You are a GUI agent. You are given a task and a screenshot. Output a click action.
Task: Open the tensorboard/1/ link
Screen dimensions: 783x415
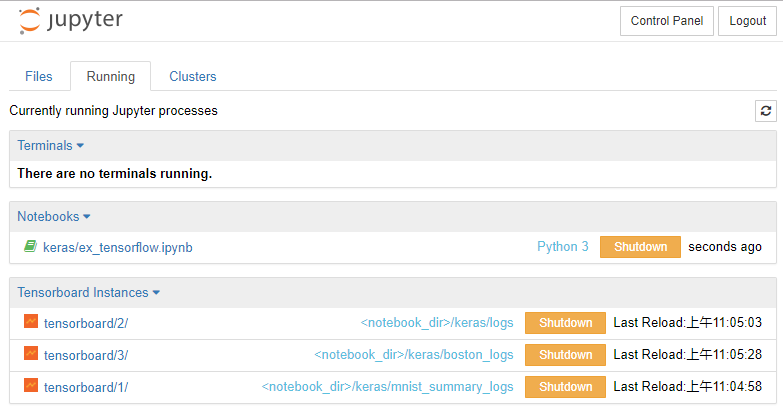point(86,388)
